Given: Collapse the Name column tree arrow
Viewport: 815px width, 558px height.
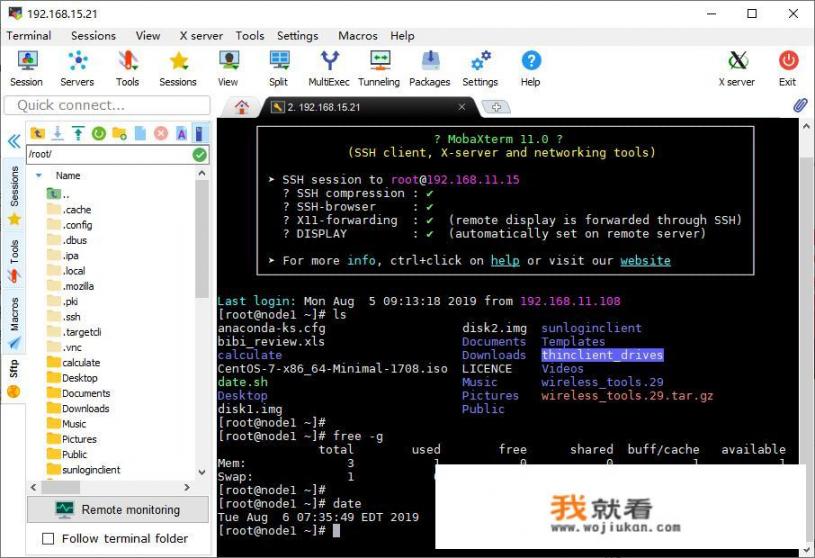Looking at the screenshot, I should click(38, 176).
